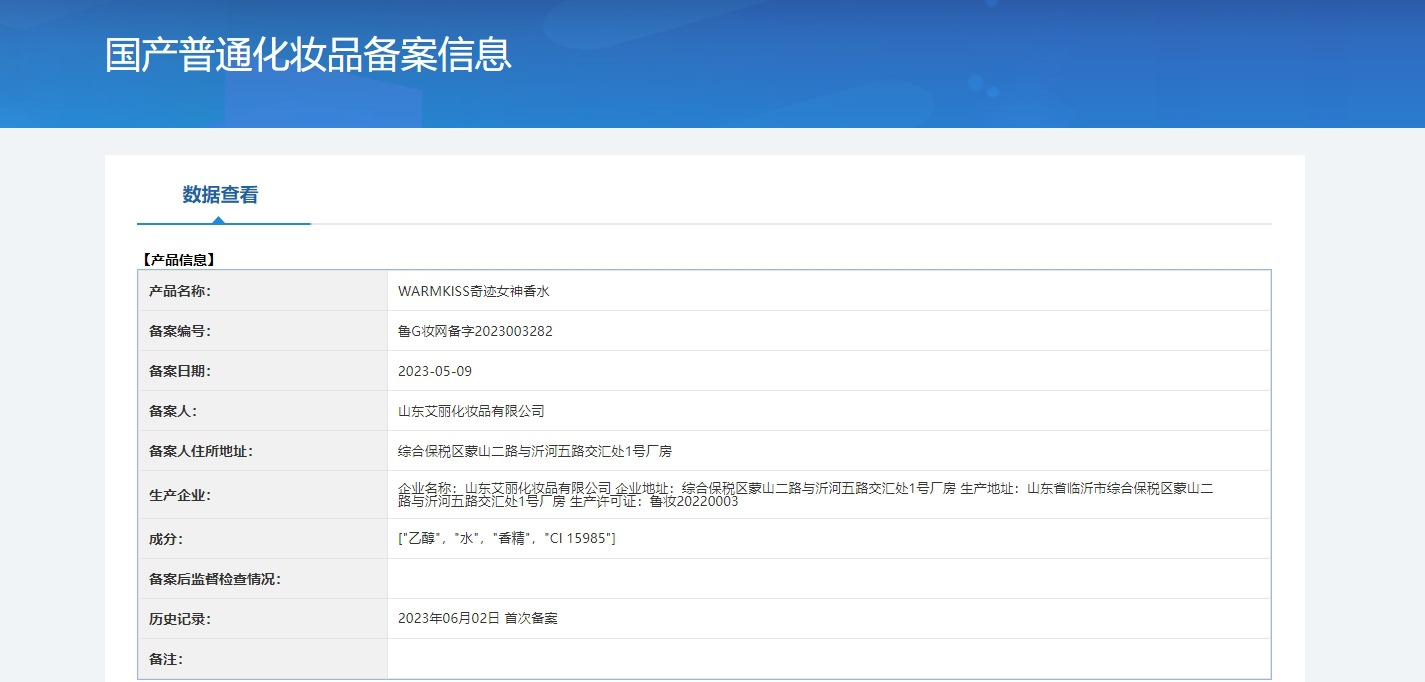Click the 历史记录 label cell
This screenshot has width=1425, height=682.
263,619
